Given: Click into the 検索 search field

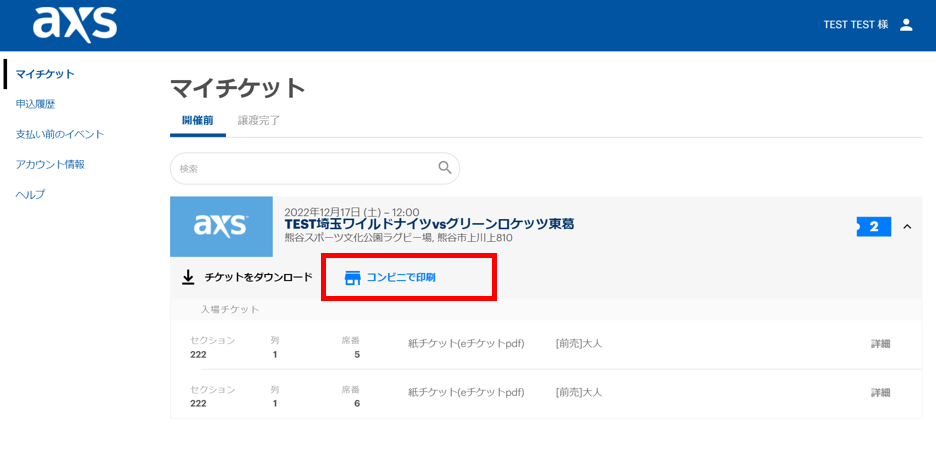Looking at the screenshot, I should coord(300,168).
